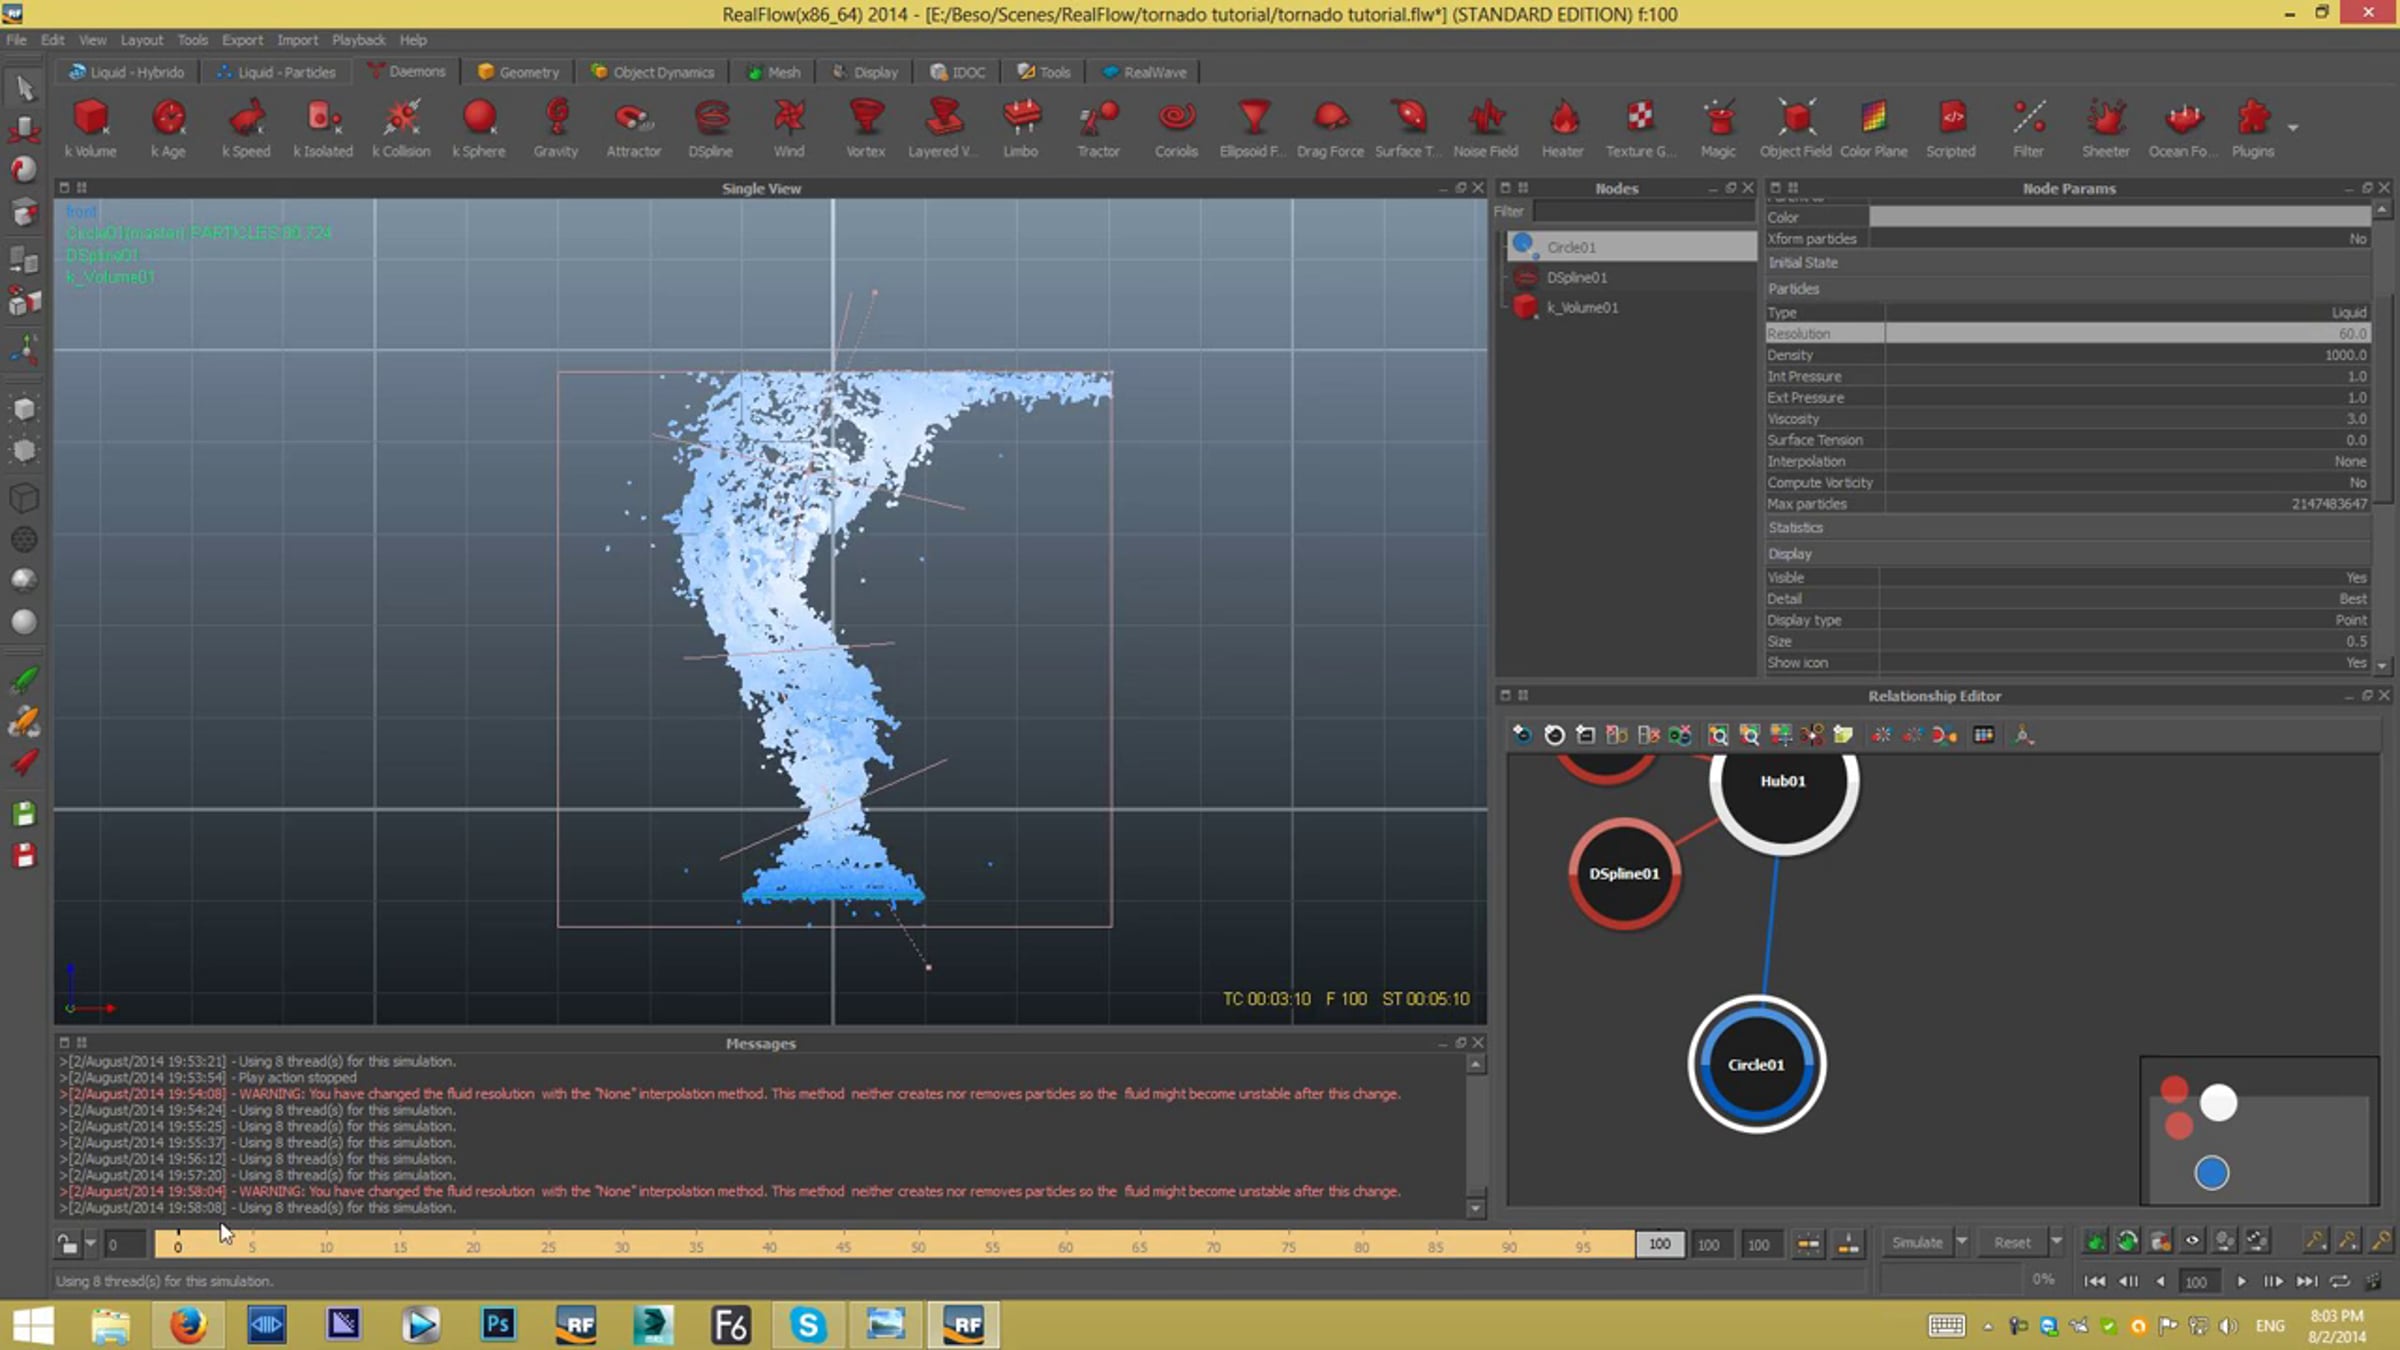Toggle loop playback in the timeline controls
2400x1350 pixels.
(x=2339, y=1281)
